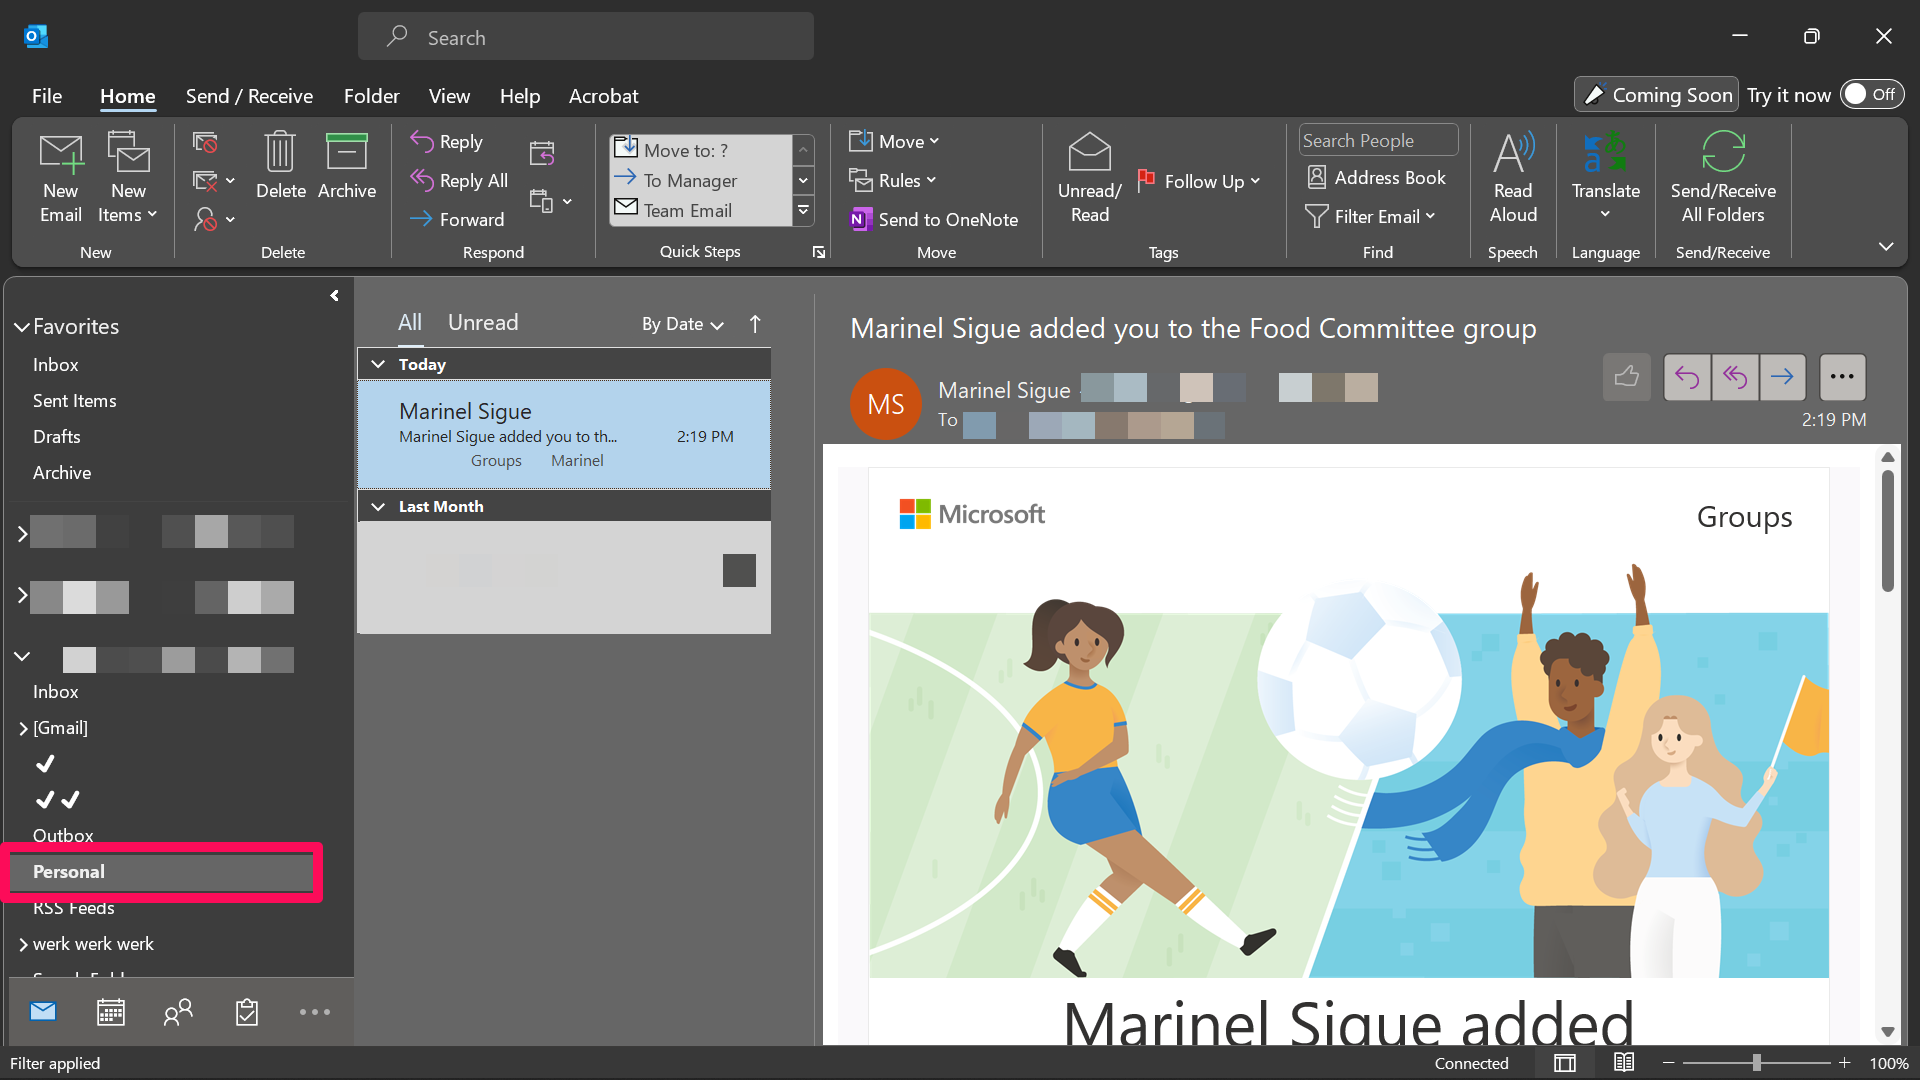Open the By Date sort dropdown

[x=682, y=324]
